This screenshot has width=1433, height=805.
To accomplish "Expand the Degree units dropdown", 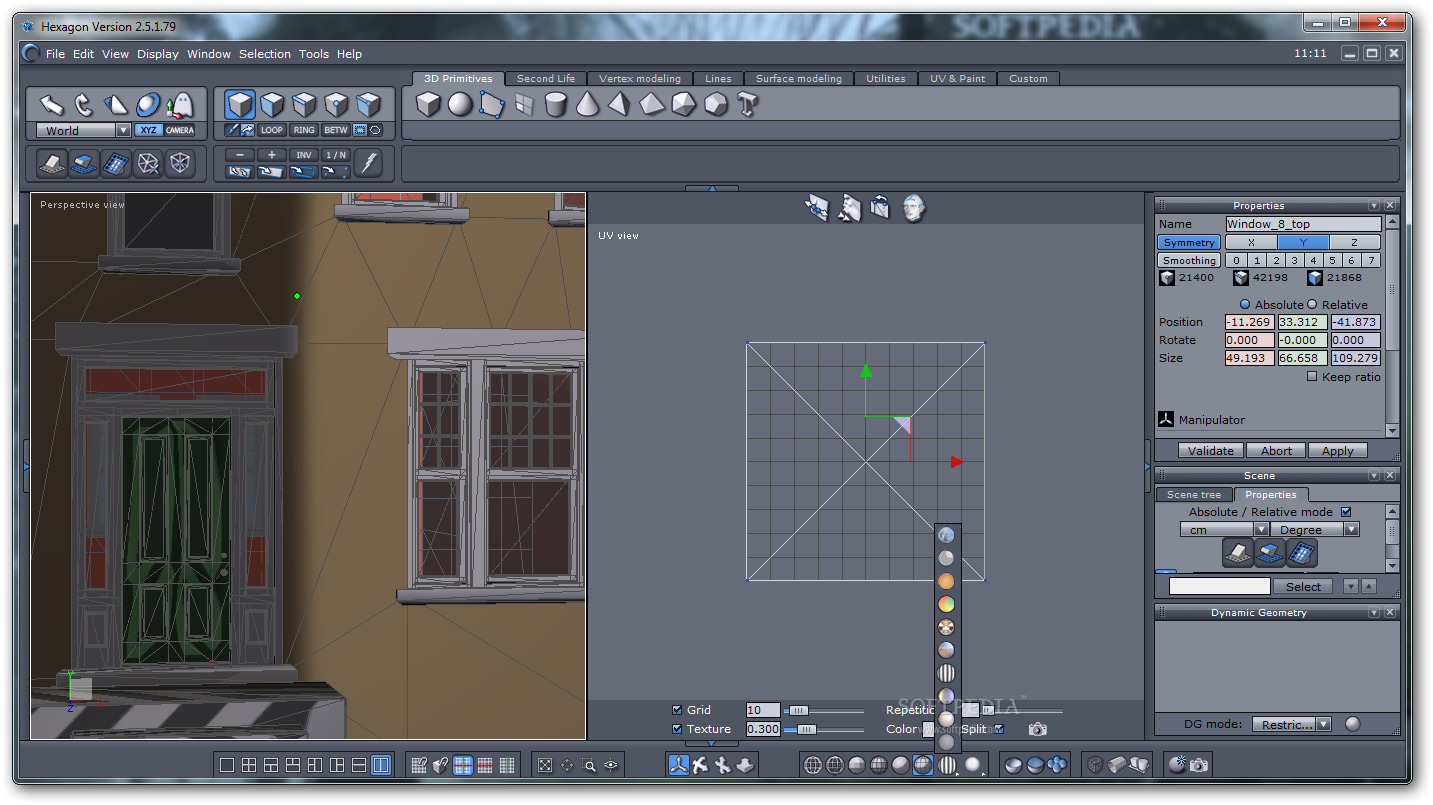I will point(1351,530).
